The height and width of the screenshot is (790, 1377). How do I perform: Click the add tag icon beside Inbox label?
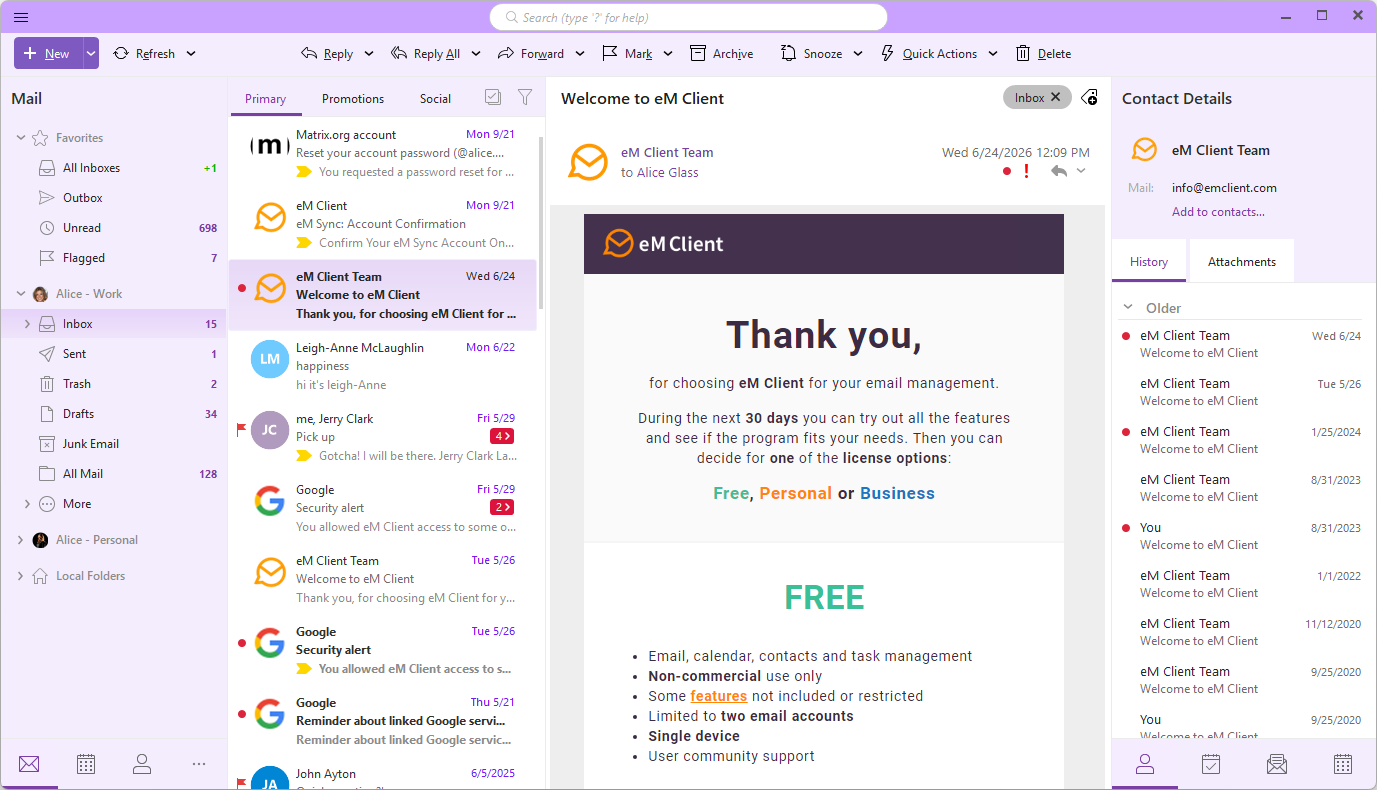1090,97
